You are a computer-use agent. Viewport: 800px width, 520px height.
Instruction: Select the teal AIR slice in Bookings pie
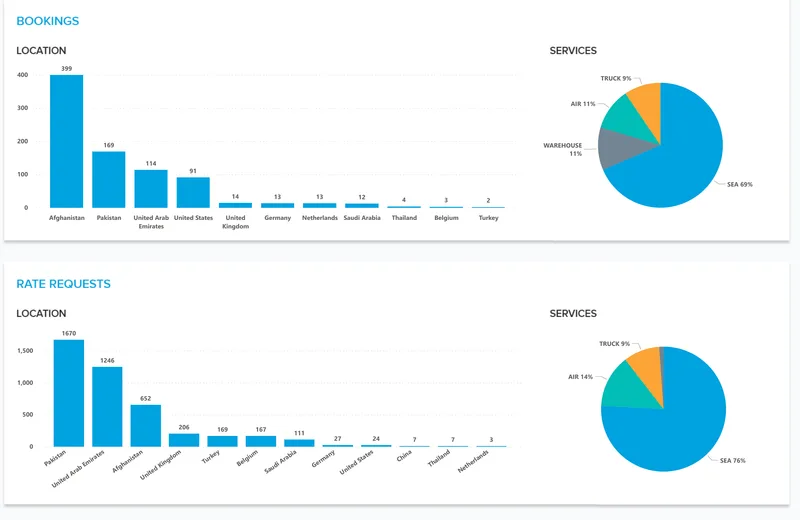[625, 115]
